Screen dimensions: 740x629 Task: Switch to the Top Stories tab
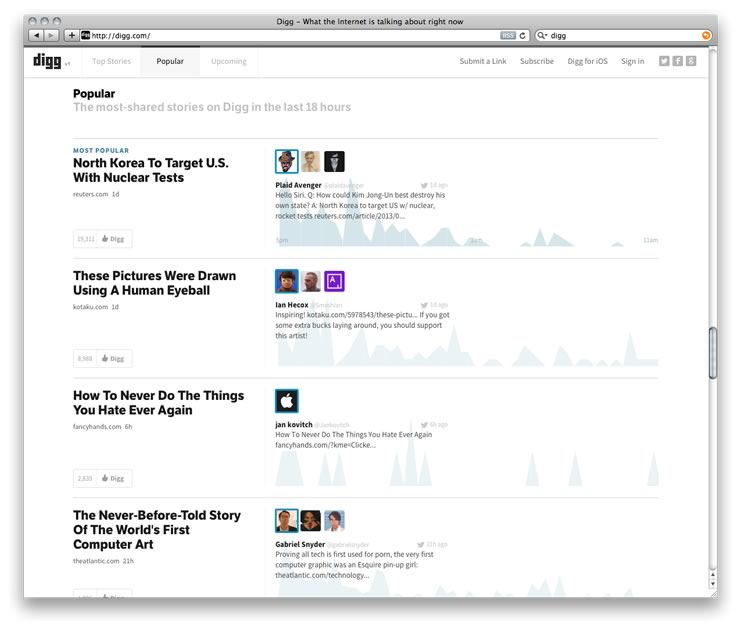tap(111, 61)
